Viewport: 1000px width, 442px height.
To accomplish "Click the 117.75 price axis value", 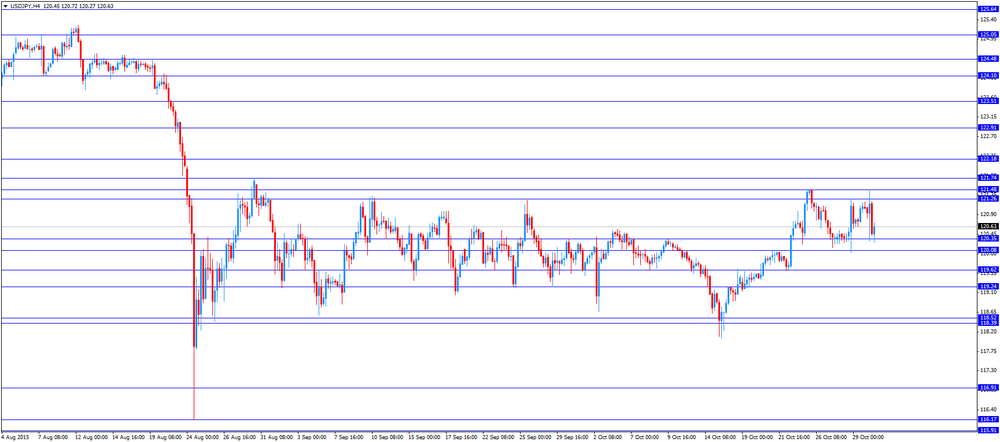I will point(988,351).
